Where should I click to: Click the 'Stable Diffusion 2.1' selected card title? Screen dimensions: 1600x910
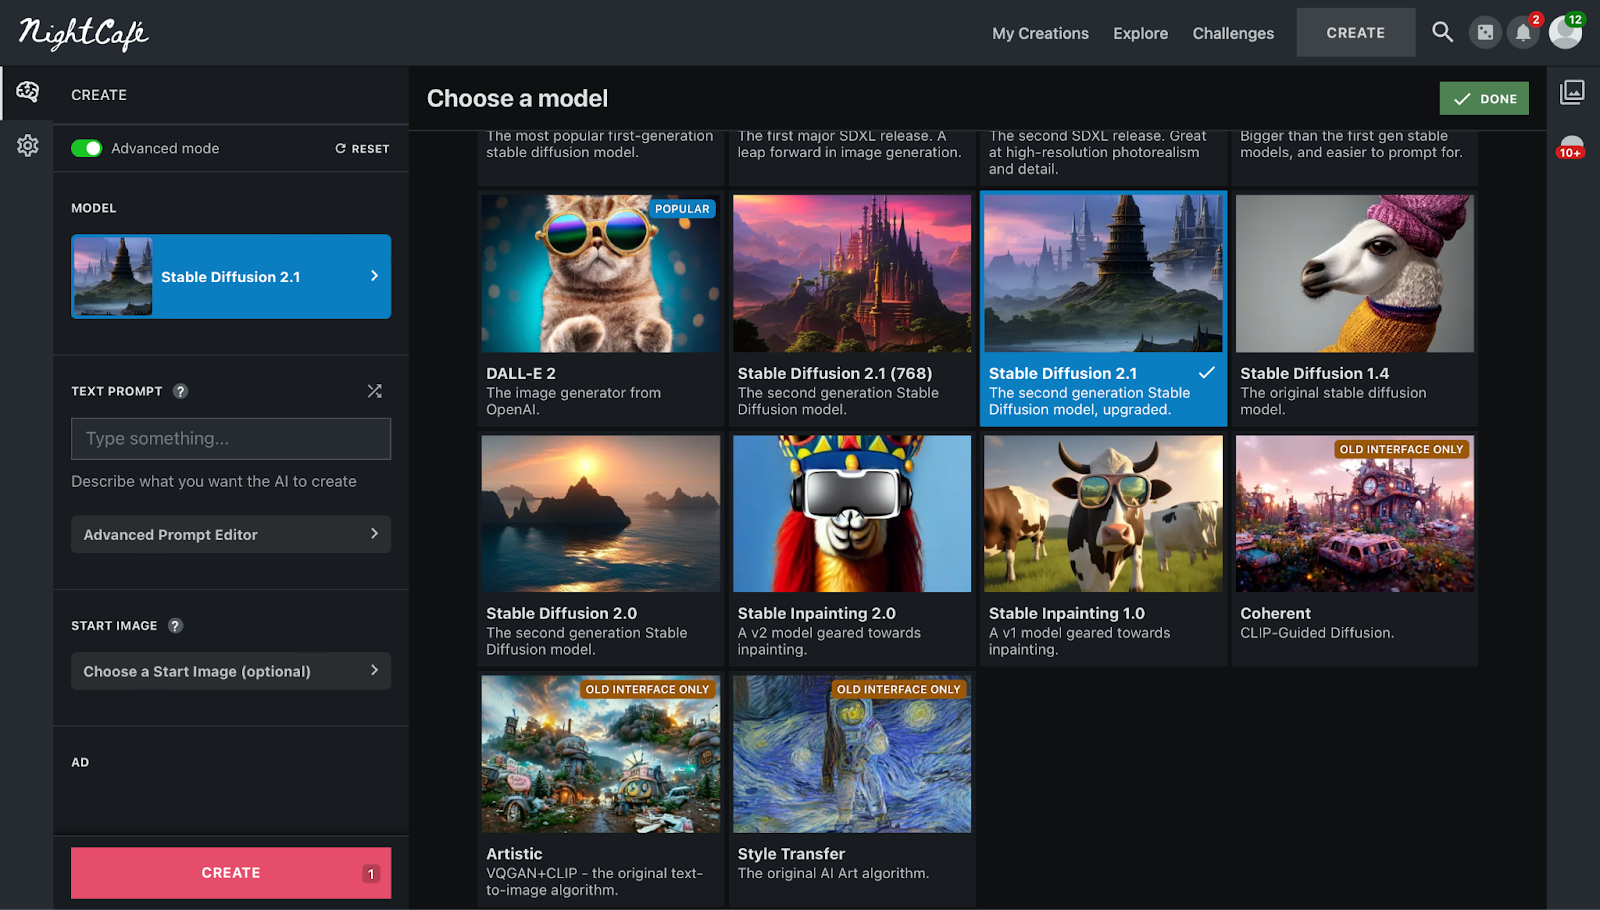click(1063, 373)
